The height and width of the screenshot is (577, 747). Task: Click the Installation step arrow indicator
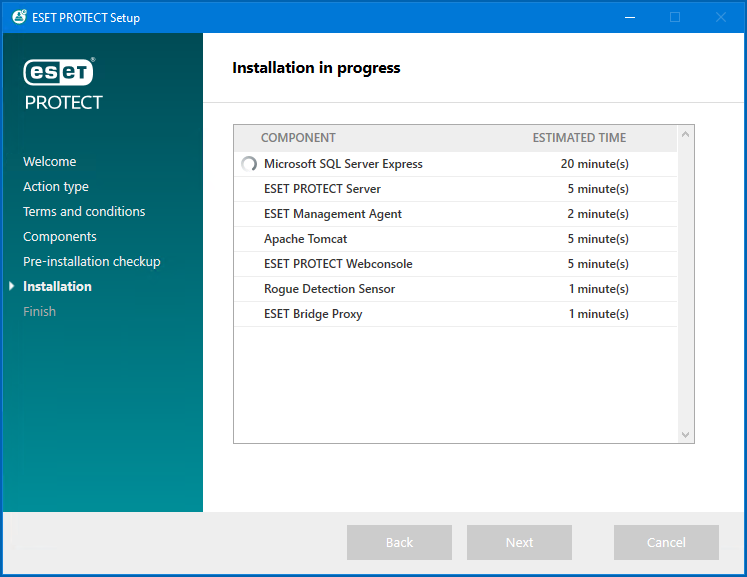[11, 287]
